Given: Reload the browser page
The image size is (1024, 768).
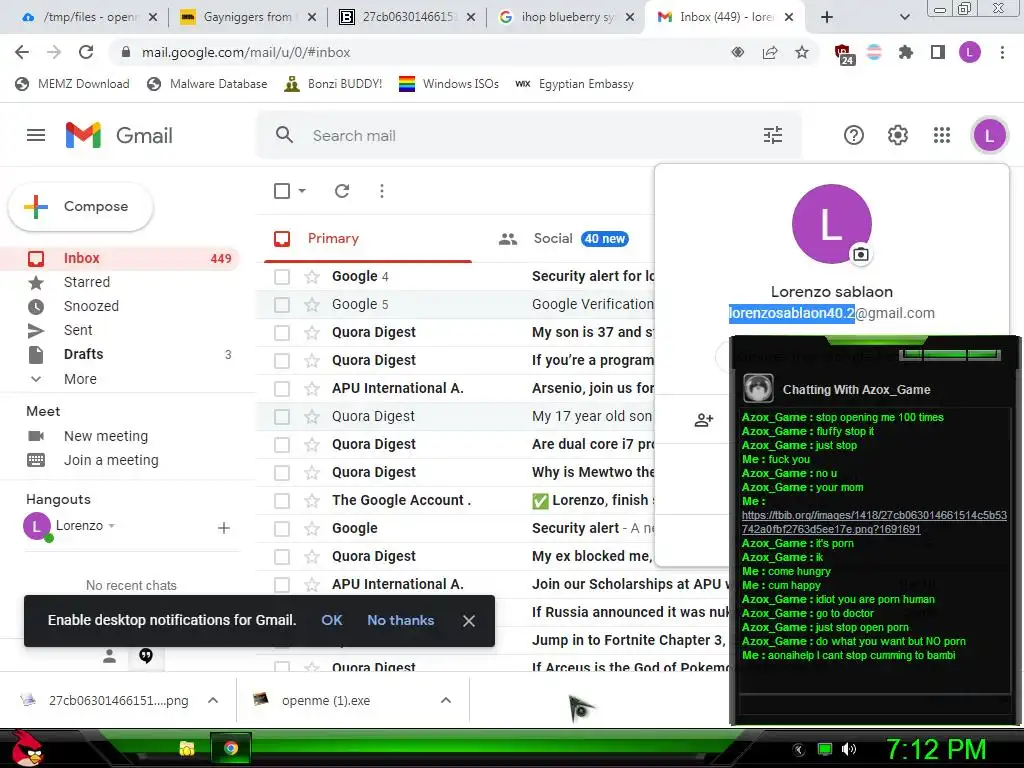Looking at the screenshot, I should click(x=86, y=52).
